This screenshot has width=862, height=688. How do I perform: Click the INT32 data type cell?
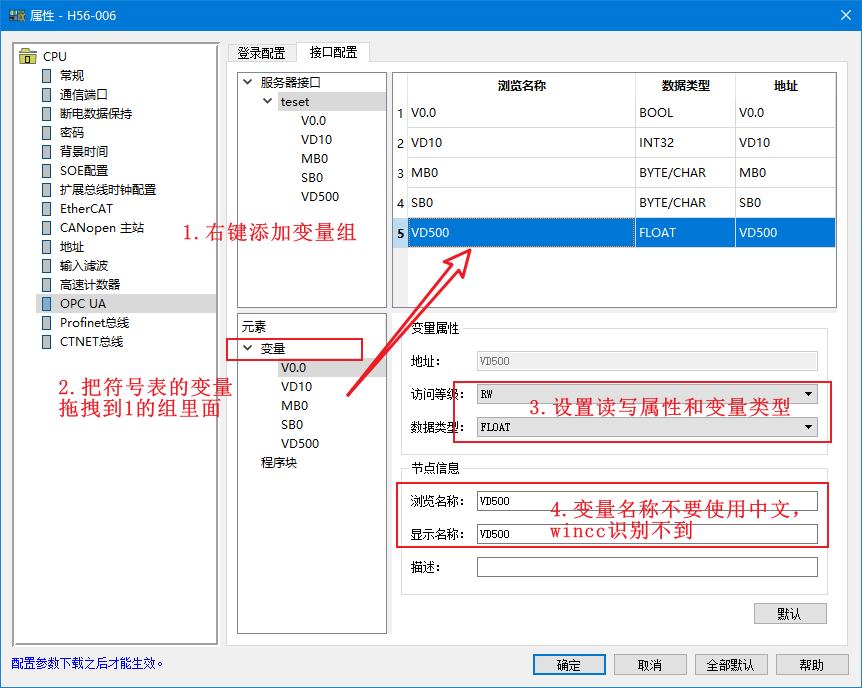pos(685,142)
